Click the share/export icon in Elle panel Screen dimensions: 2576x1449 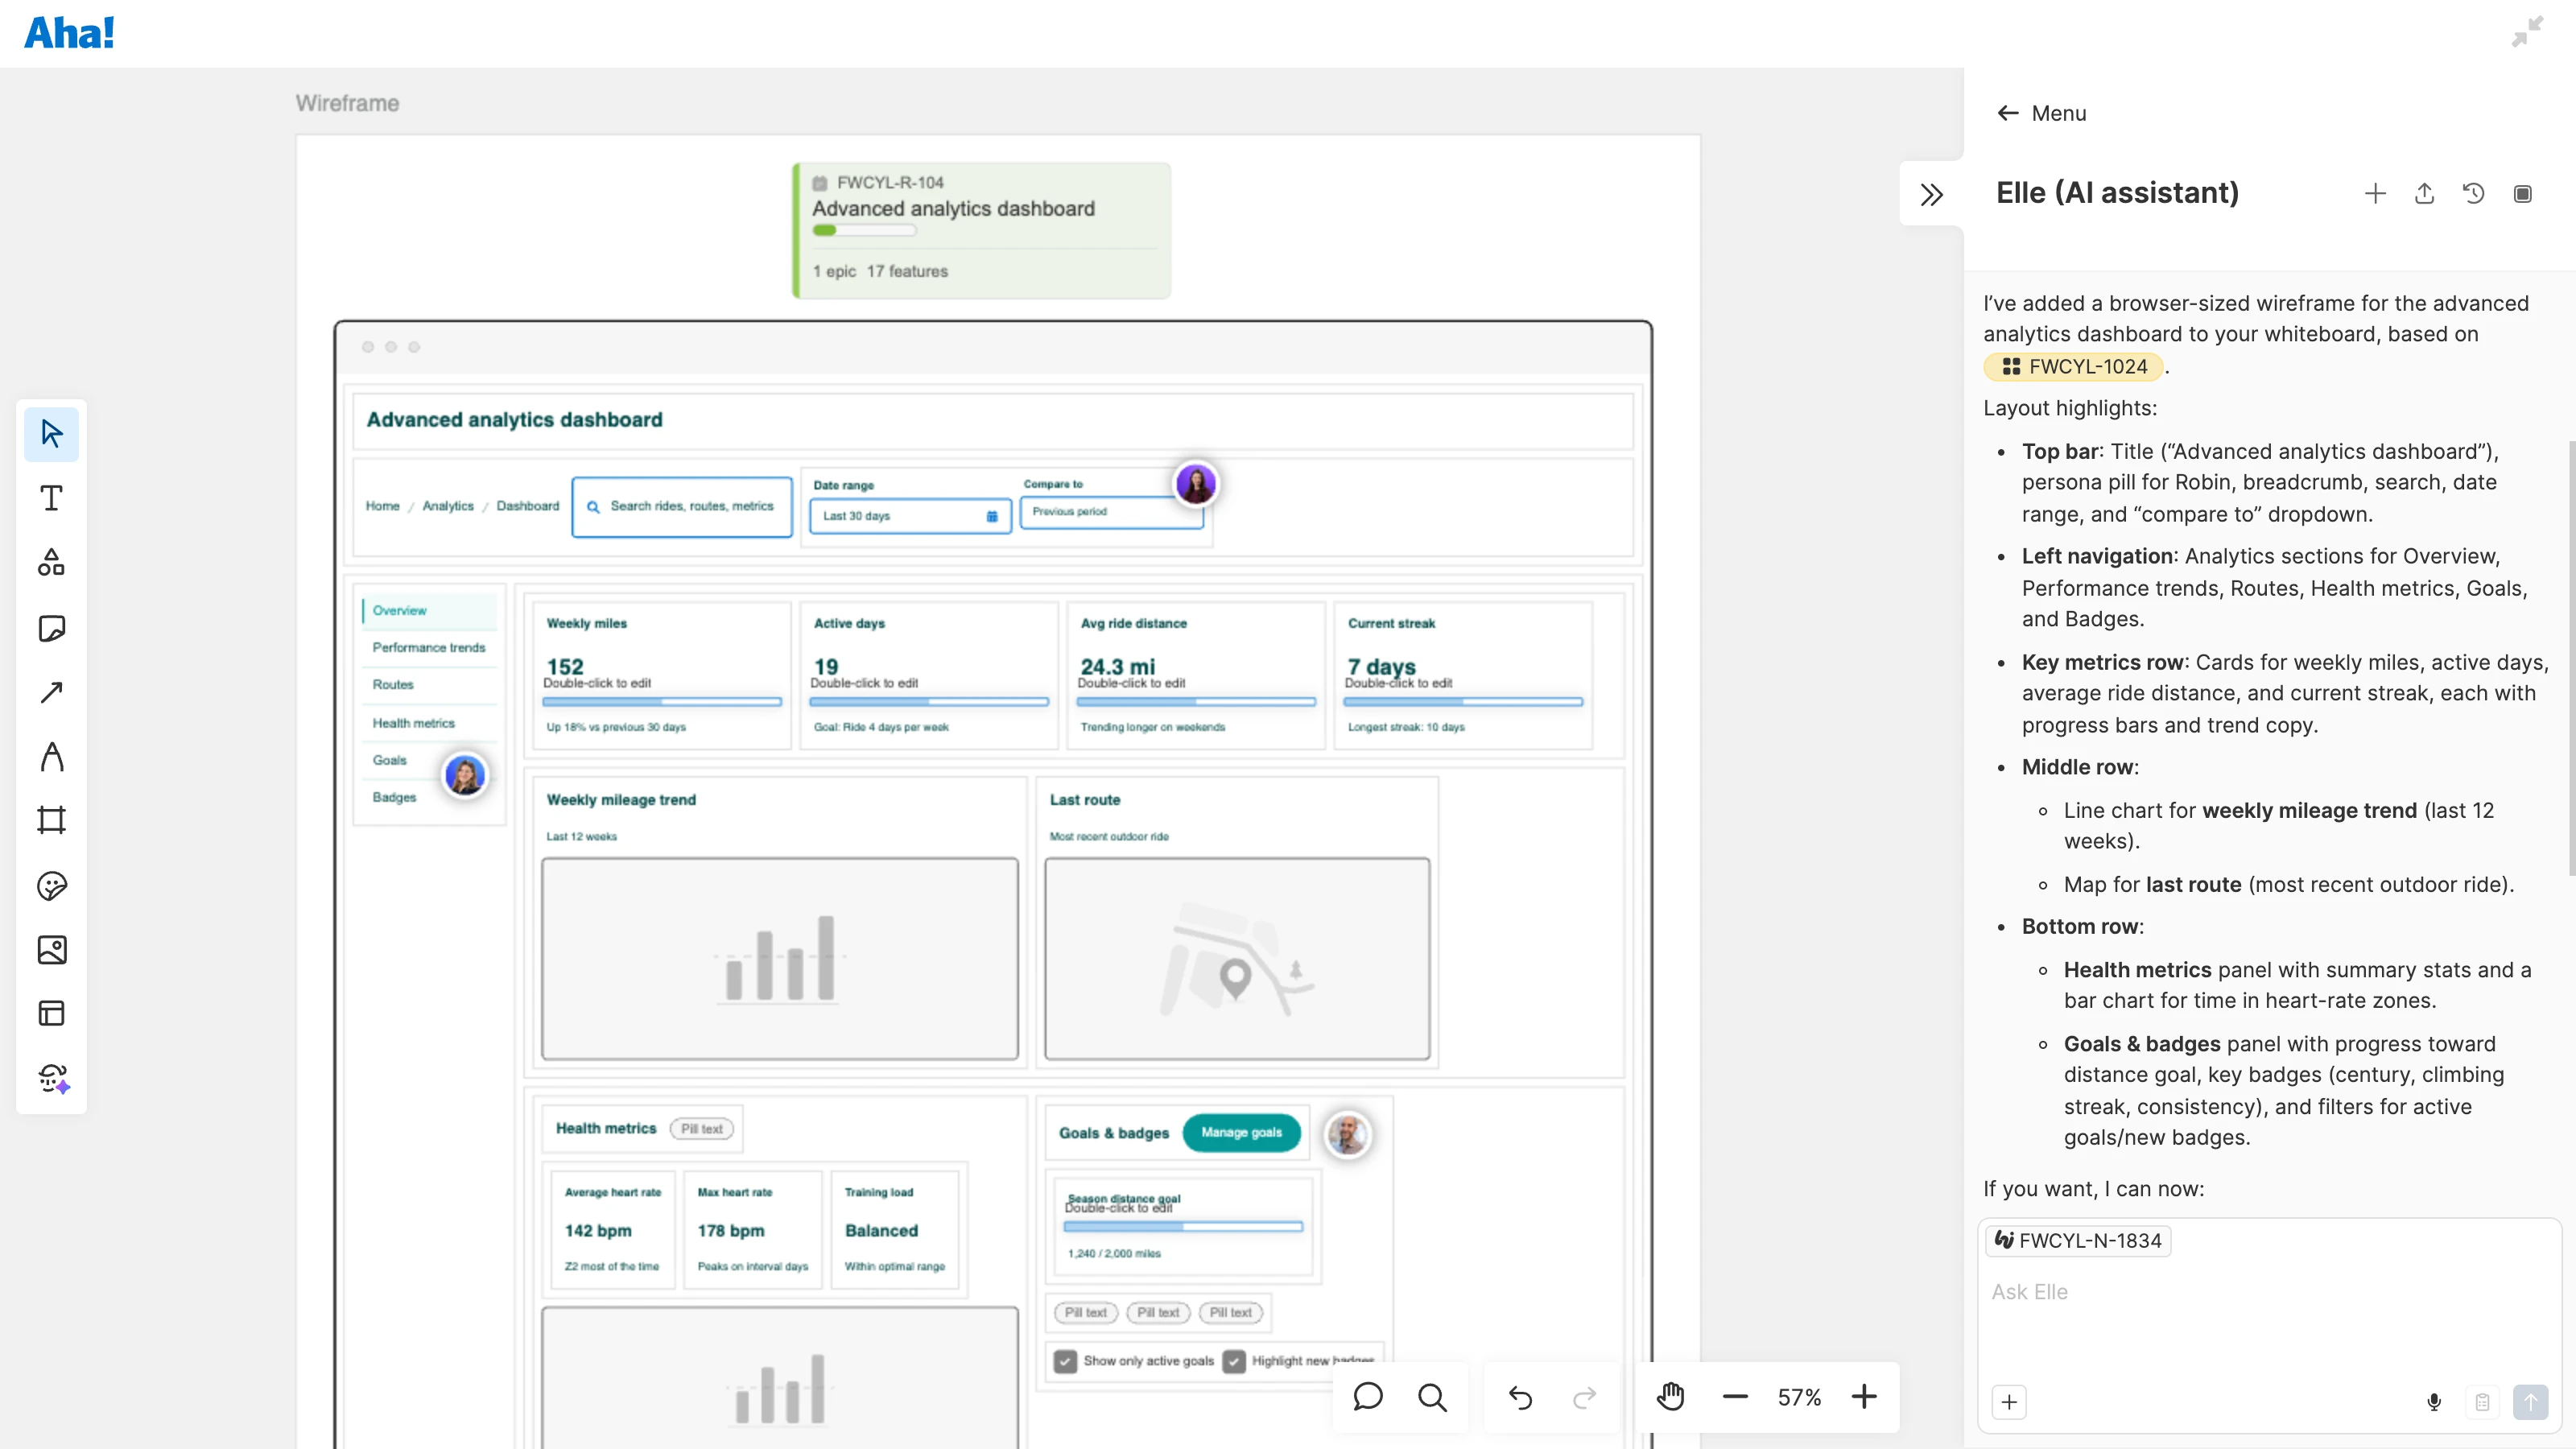point(2424,193)
